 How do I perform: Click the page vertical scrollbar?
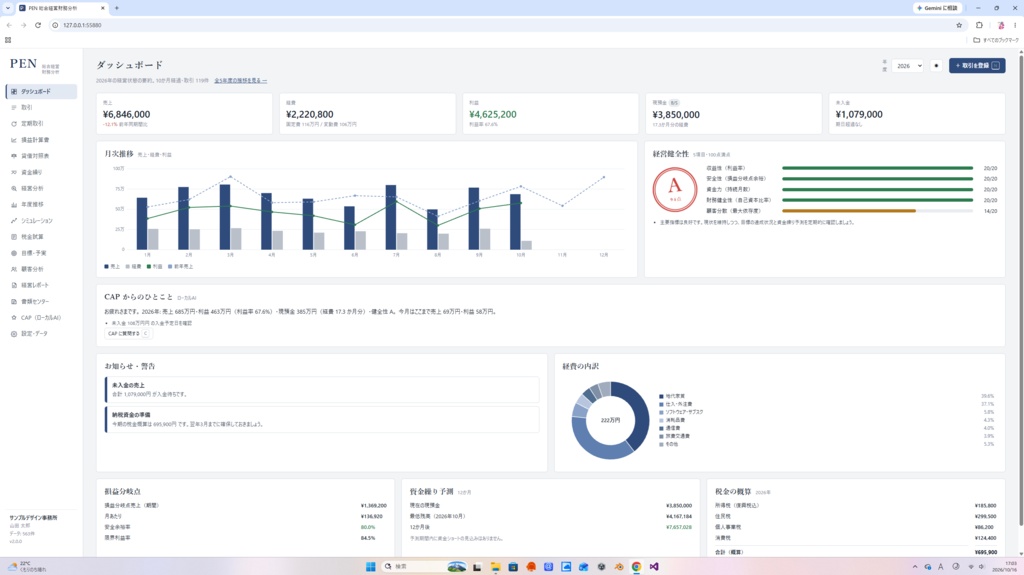tap(1020, 301)
